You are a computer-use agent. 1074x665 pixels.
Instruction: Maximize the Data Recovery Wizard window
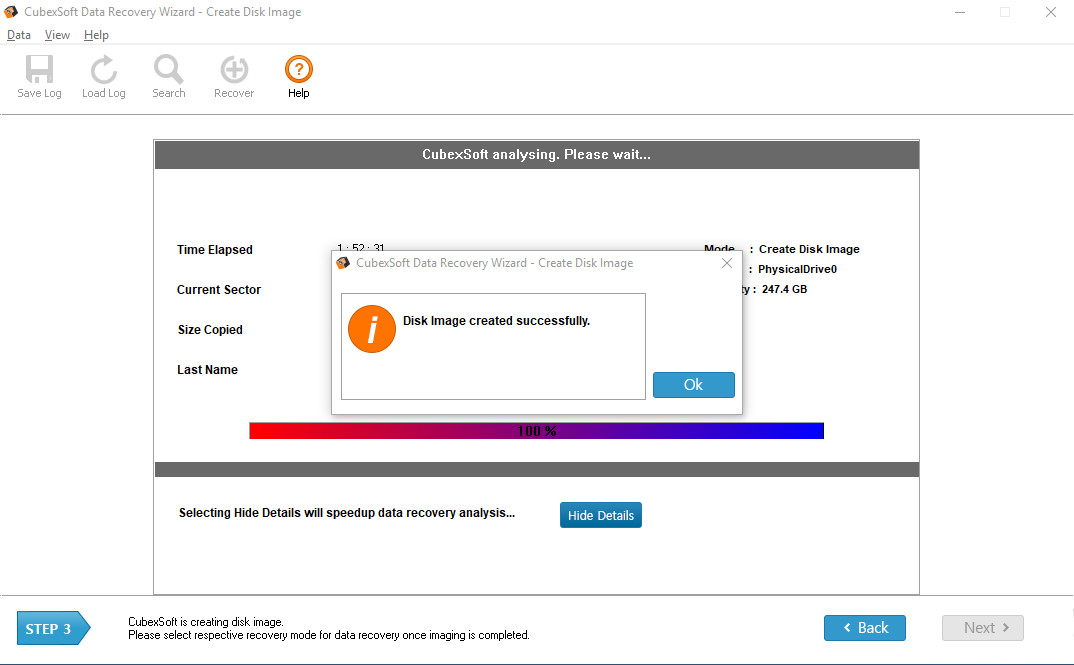[1005, 12]
